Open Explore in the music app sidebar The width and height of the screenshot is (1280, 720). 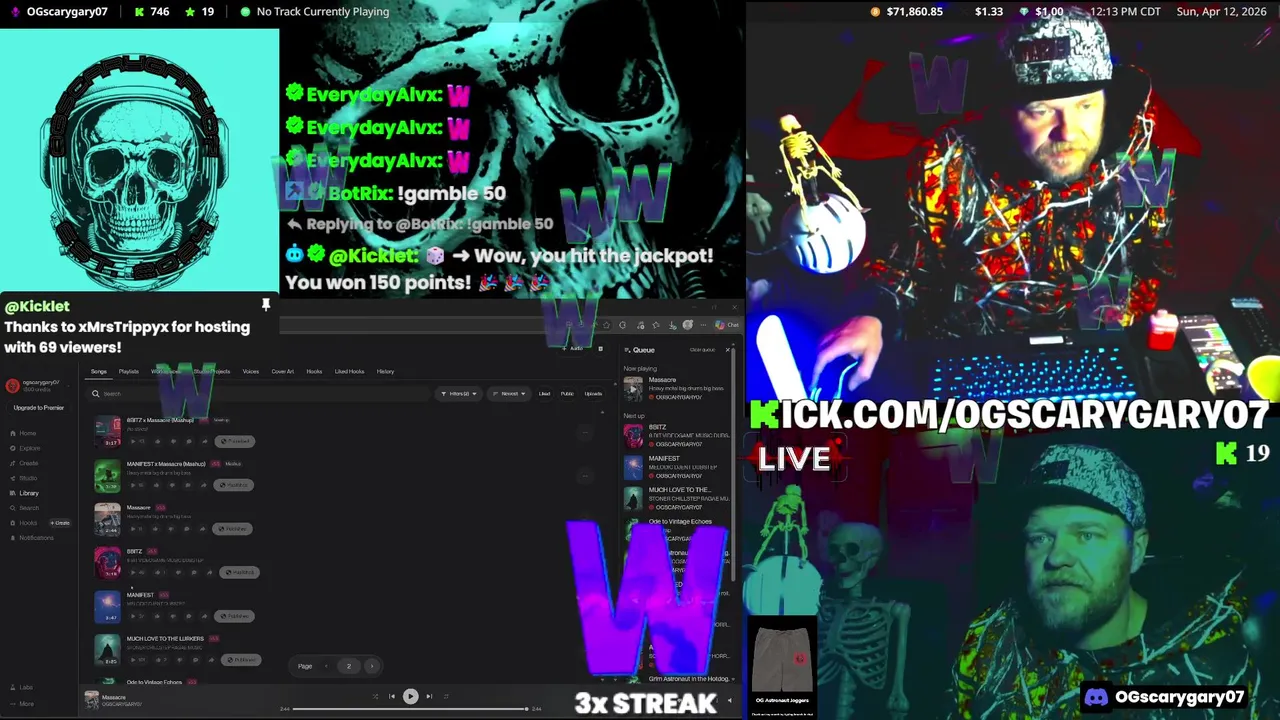(x=25, y=448)
